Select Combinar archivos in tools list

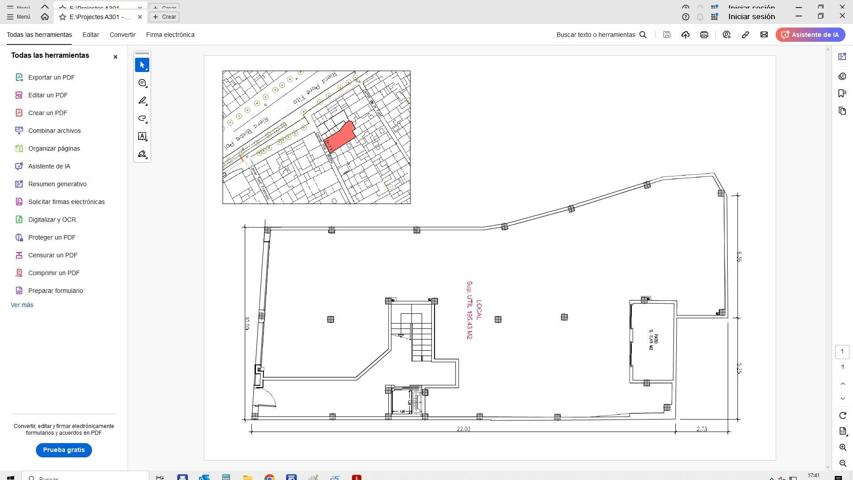click(x=54, y=131)
